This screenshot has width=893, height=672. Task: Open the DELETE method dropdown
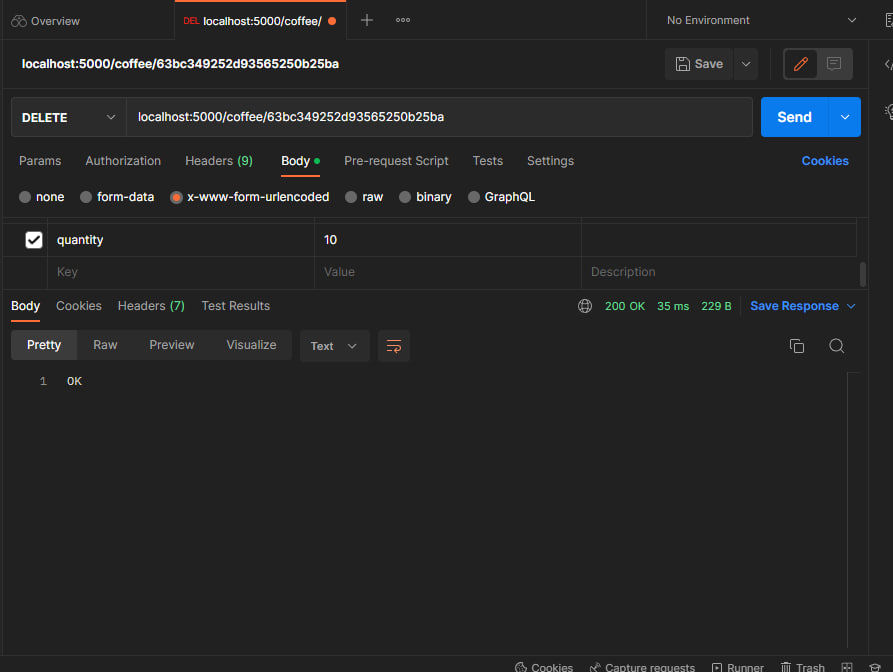(x=67, y=117)
